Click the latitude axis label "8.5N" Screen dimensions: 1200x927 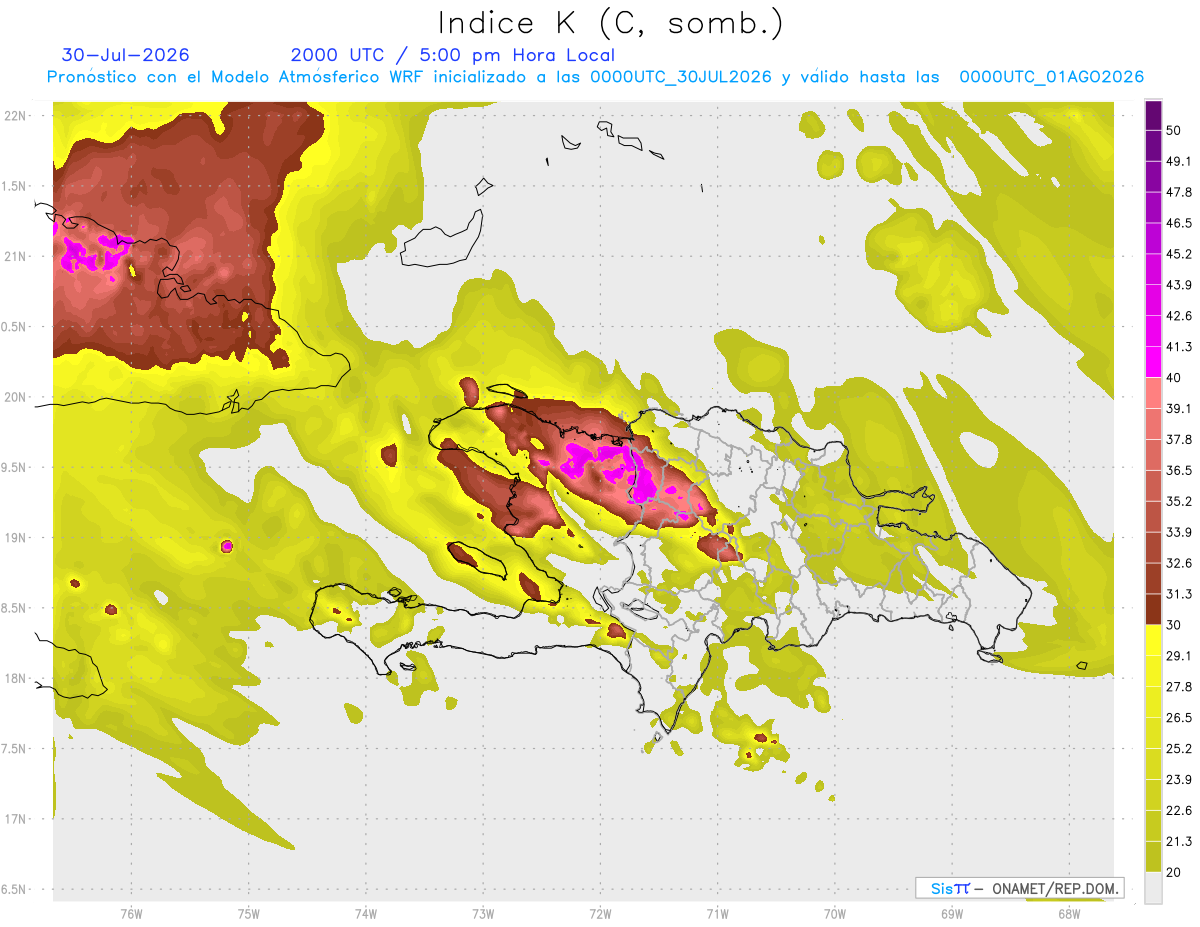click(14, 609)
